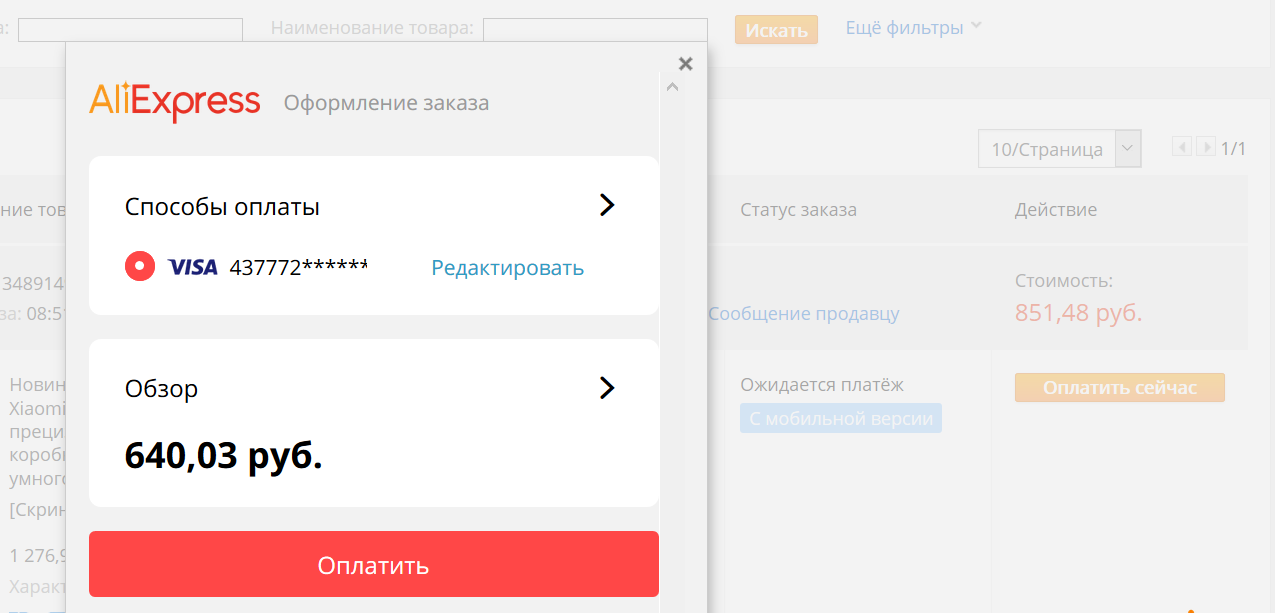Click the 851,48 руб. order cost
This screenshot has width=1275, height=613.
(1079, 313)
